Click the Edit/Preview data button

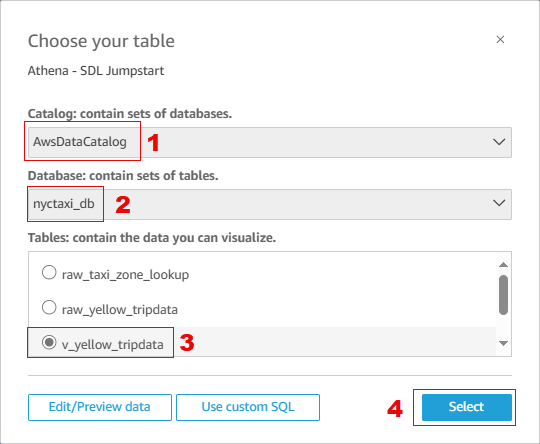point(100,407)
